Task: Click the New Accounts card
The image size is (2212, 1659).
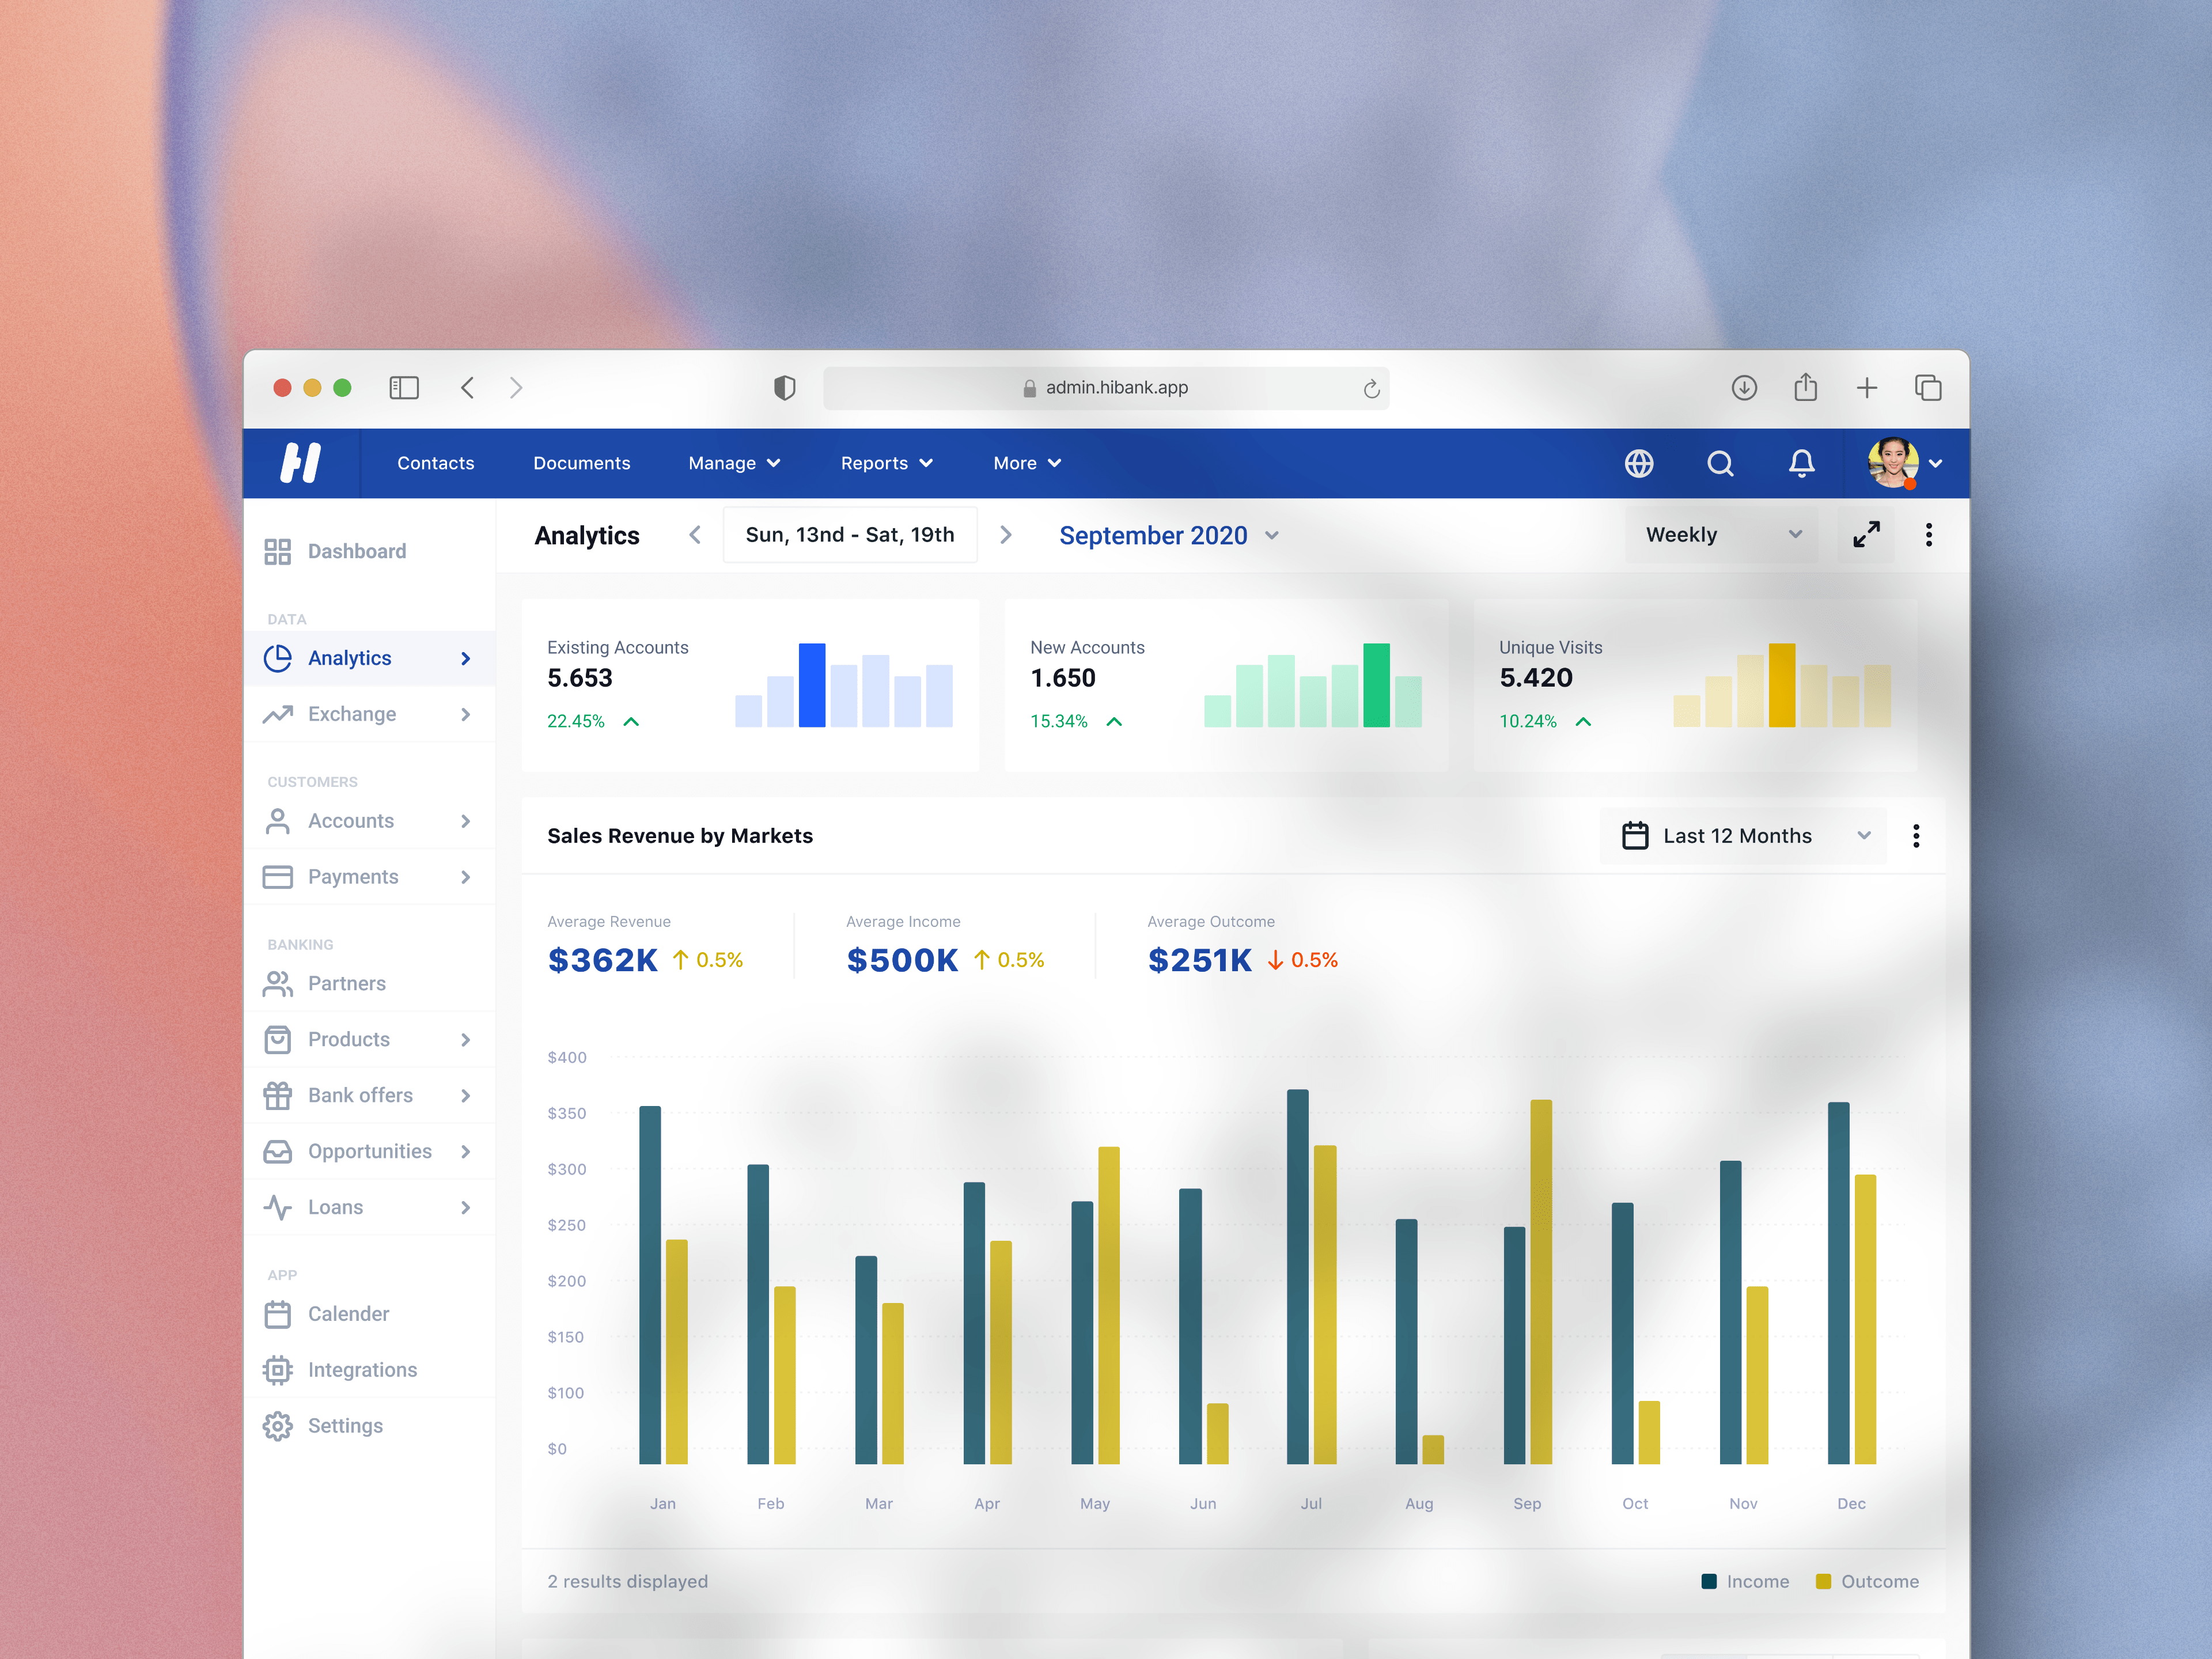Action: 1226,685
